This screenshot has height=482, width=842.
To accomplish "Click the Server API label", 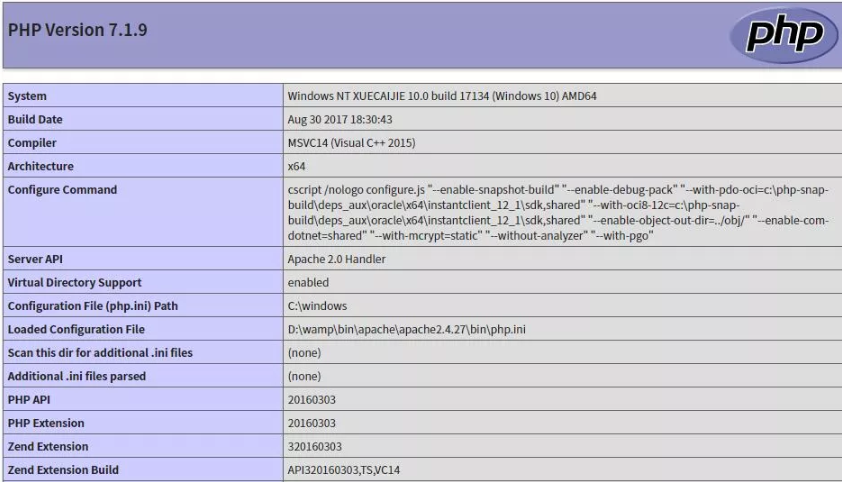I will pos(35,259).
